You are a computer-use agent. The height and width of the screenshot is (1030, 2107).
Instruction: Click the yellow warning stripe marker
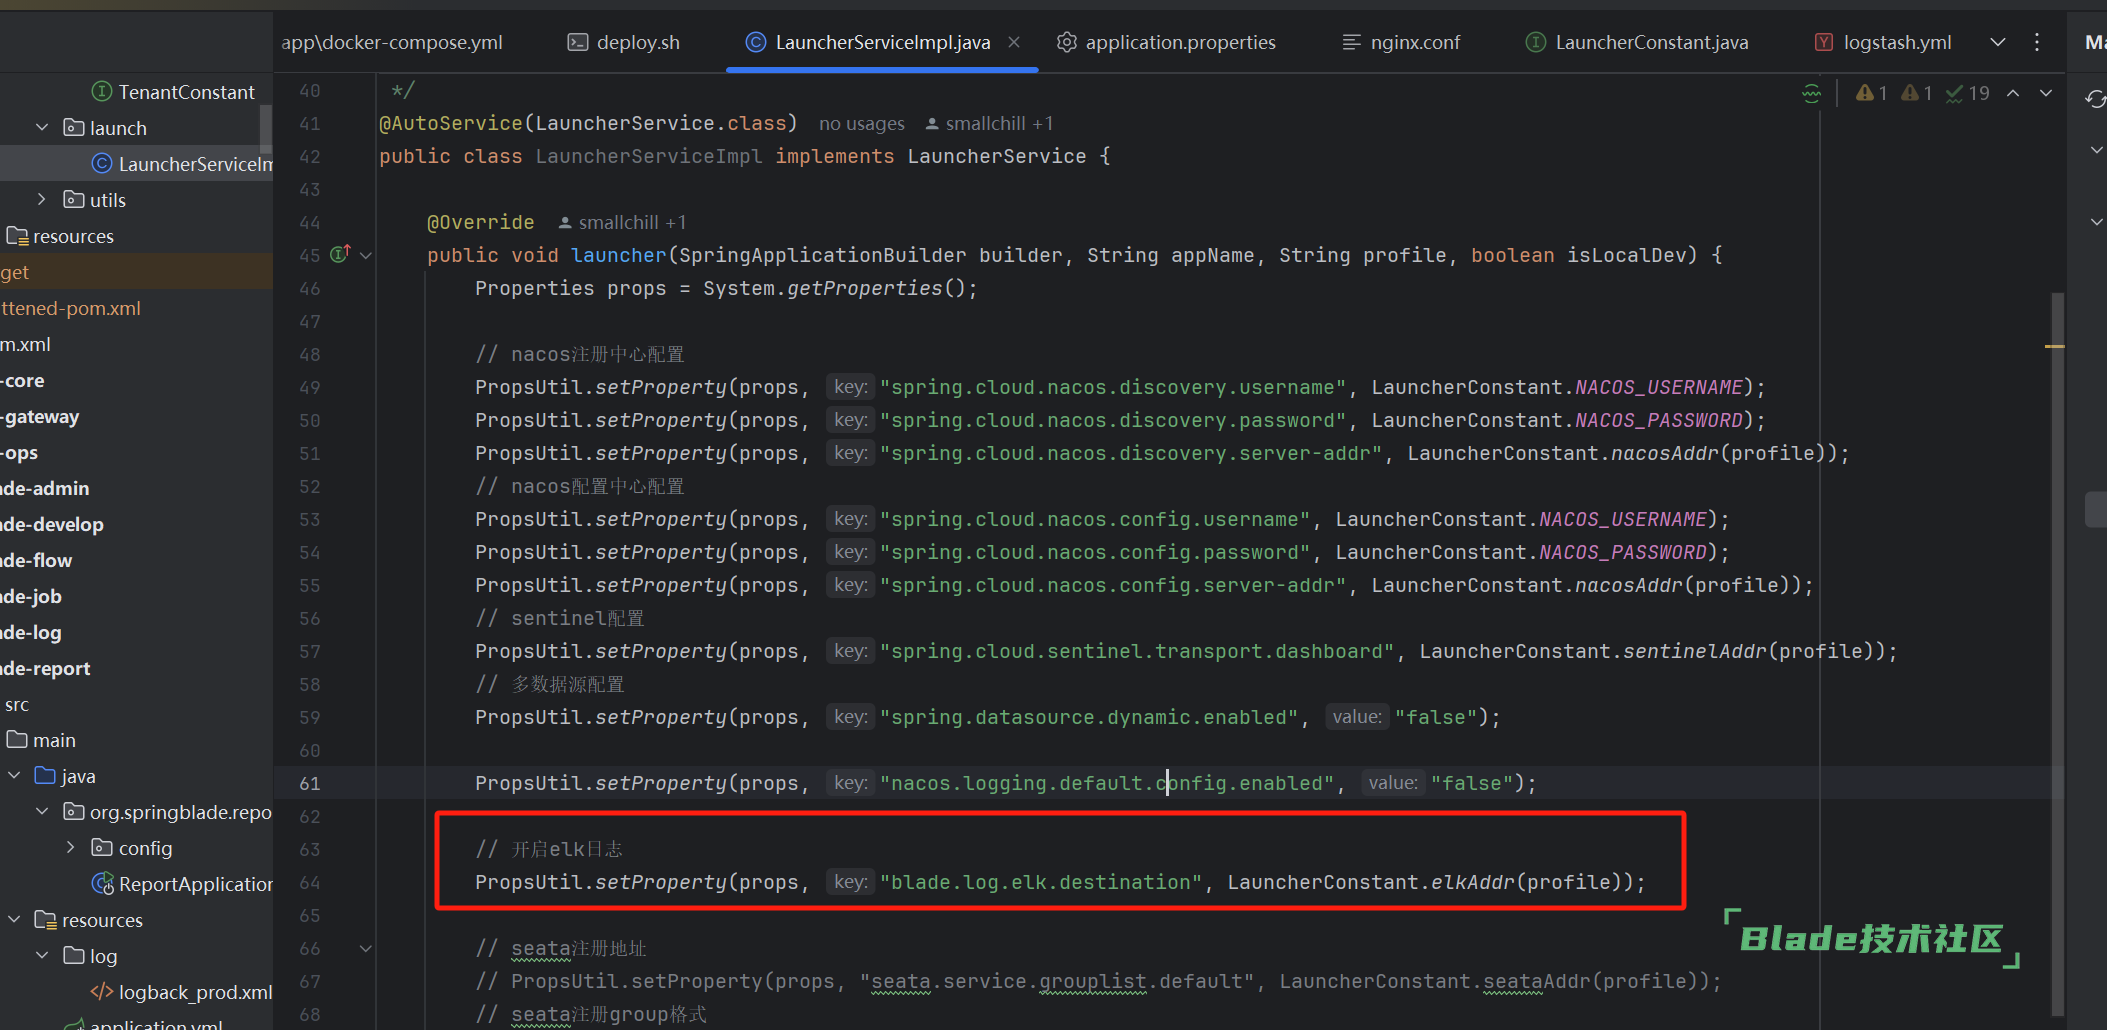coord(2055,346)
